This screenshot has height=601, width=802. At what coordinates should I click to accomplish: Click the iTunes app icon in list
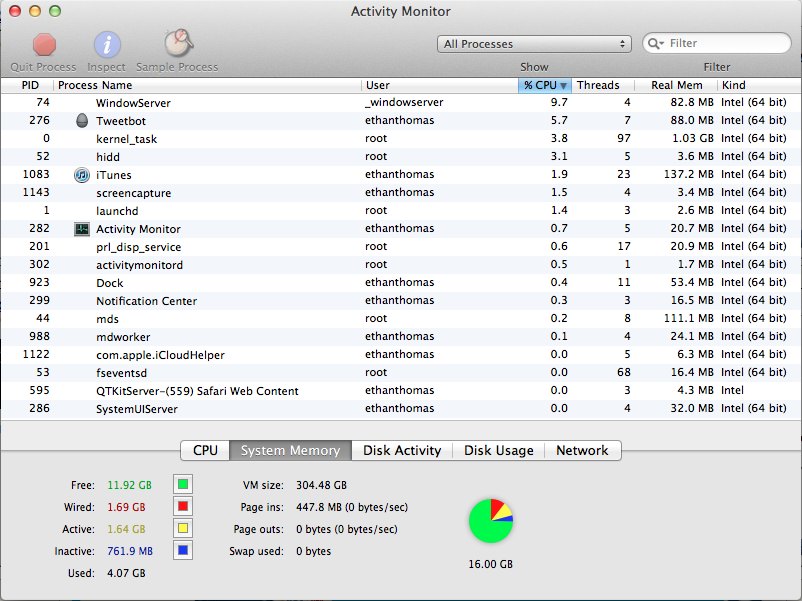pyautogui.click(x=82, y=175)
